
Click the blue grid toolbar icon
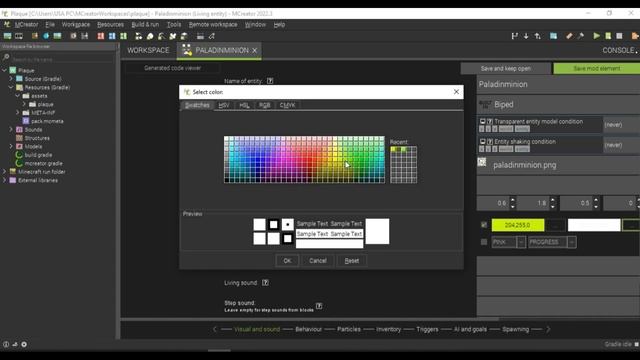click(112, 36)
